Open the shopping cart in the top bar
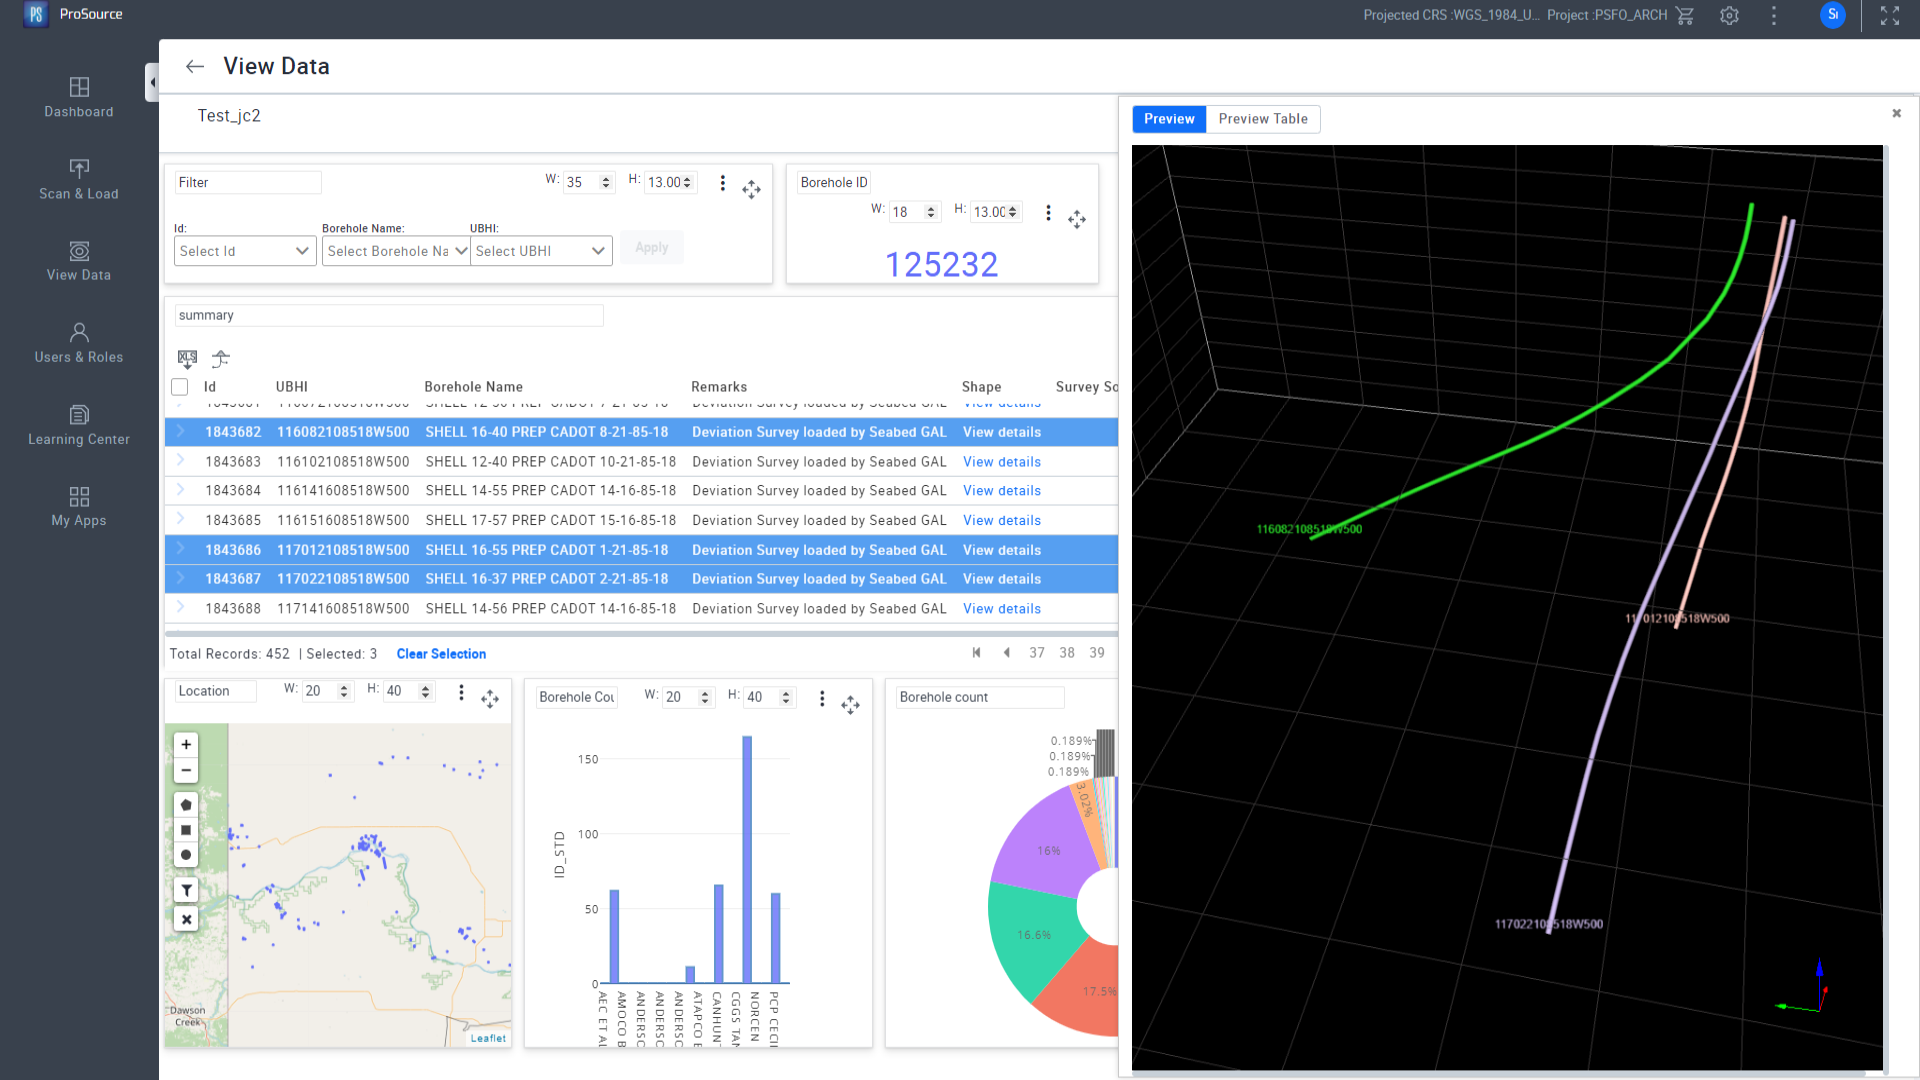This screenshot has width=1920, height=1080. (x=1685, y=16)
